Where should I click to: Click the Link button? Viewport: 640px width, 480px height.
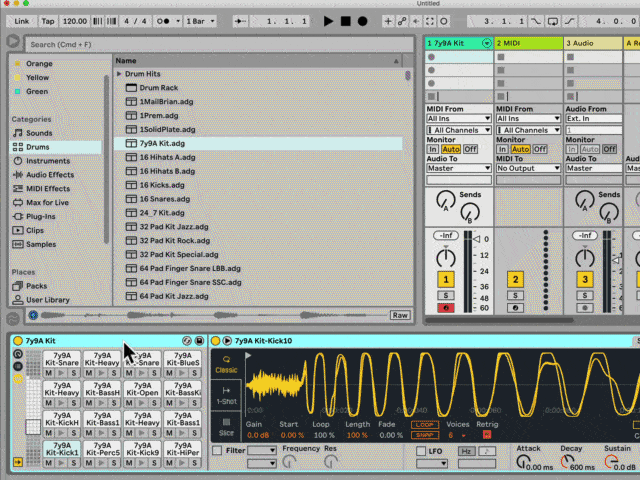[x=22, y=21]
